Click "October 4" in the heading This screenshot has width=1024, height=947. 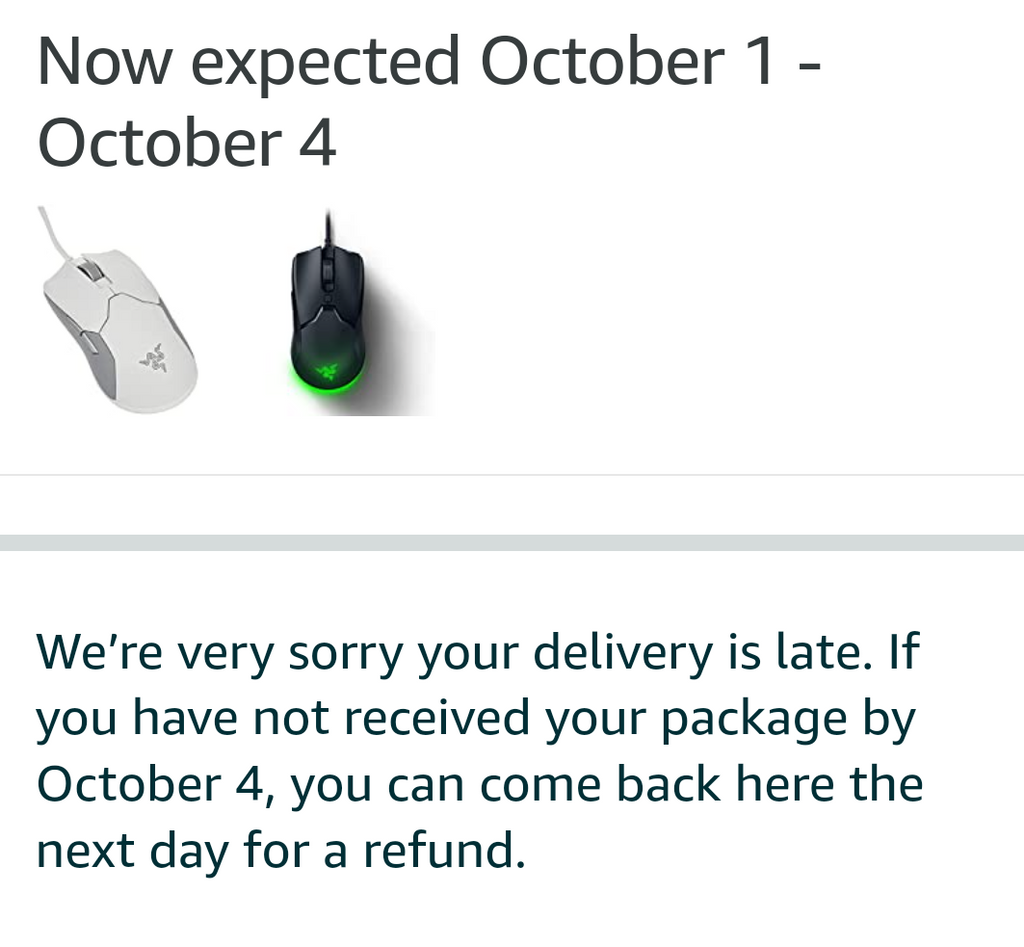coord(187,143)
